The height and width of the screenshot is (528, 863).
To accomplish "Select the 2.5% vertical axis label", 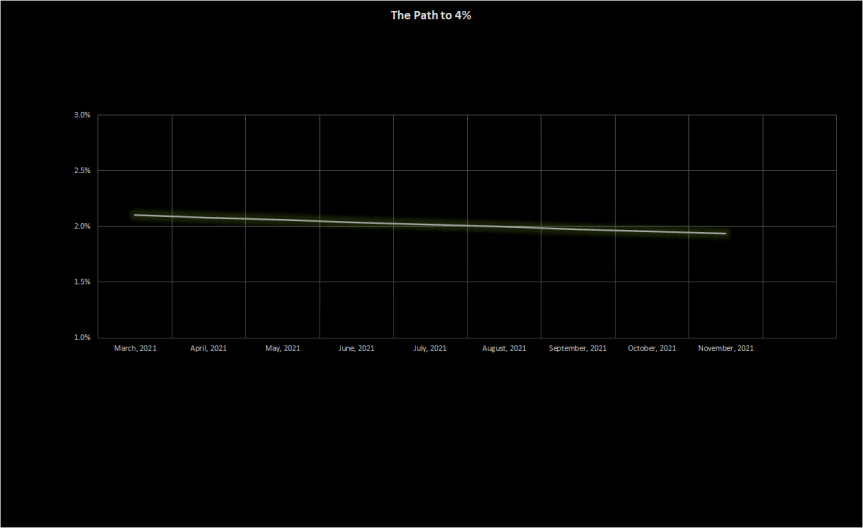I will click(x=81, y=171).
